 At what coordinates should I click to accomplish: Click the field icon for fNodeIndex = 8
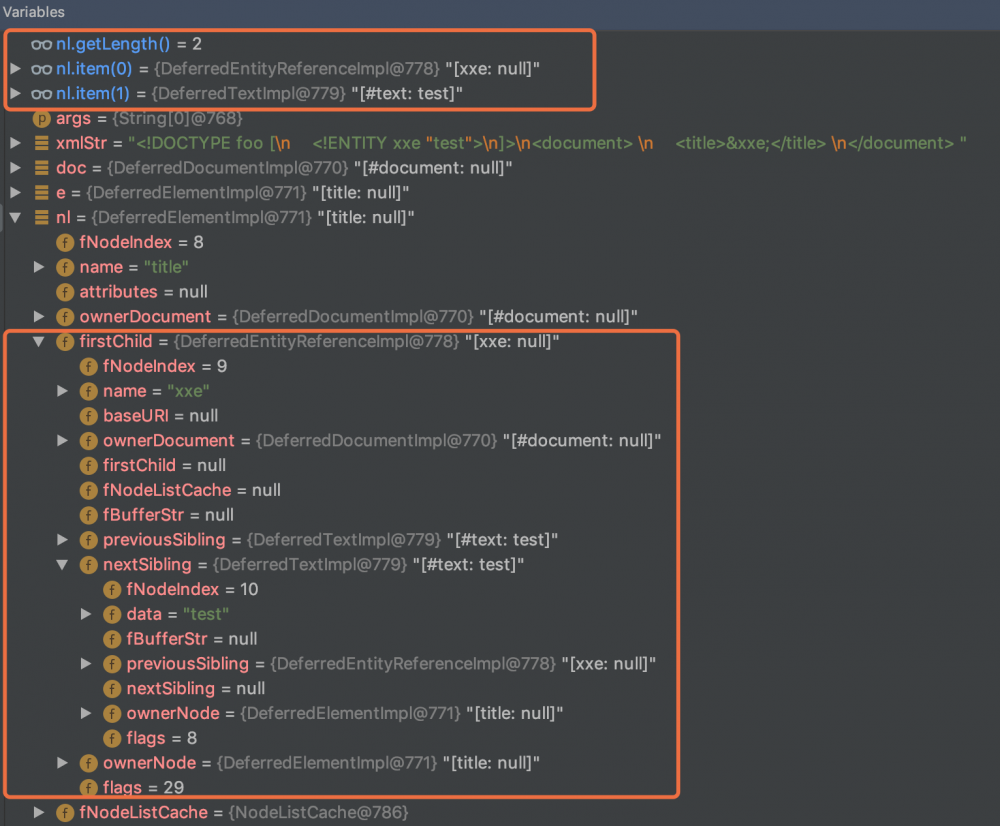[x=65, y=242]
